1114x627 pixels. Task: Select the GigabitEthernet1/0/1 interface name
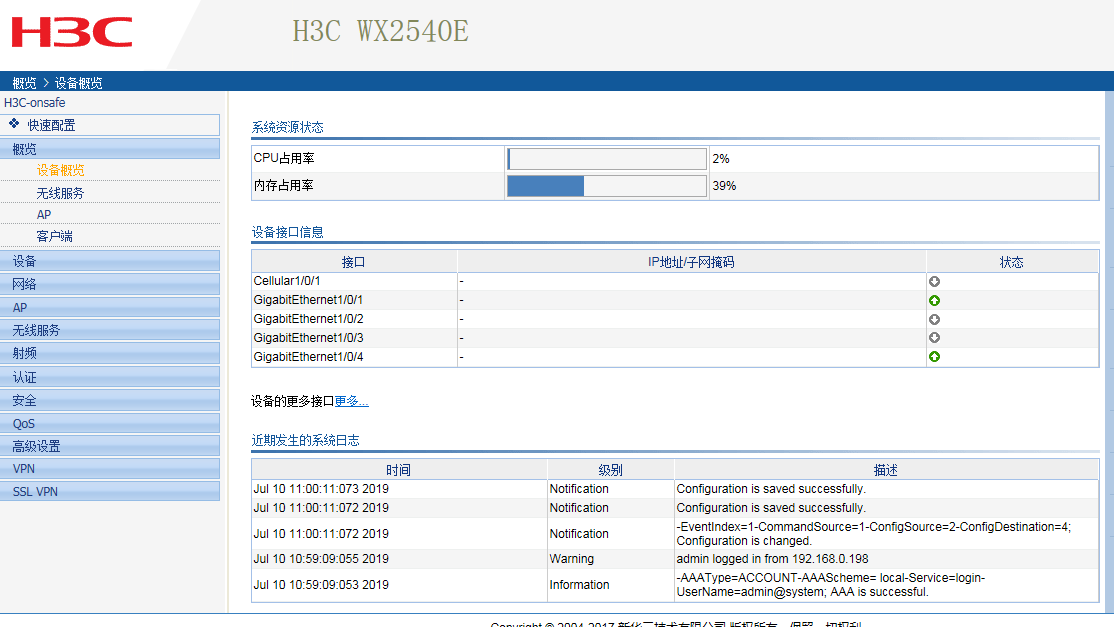pyautogui.click(x=308, y=300)
